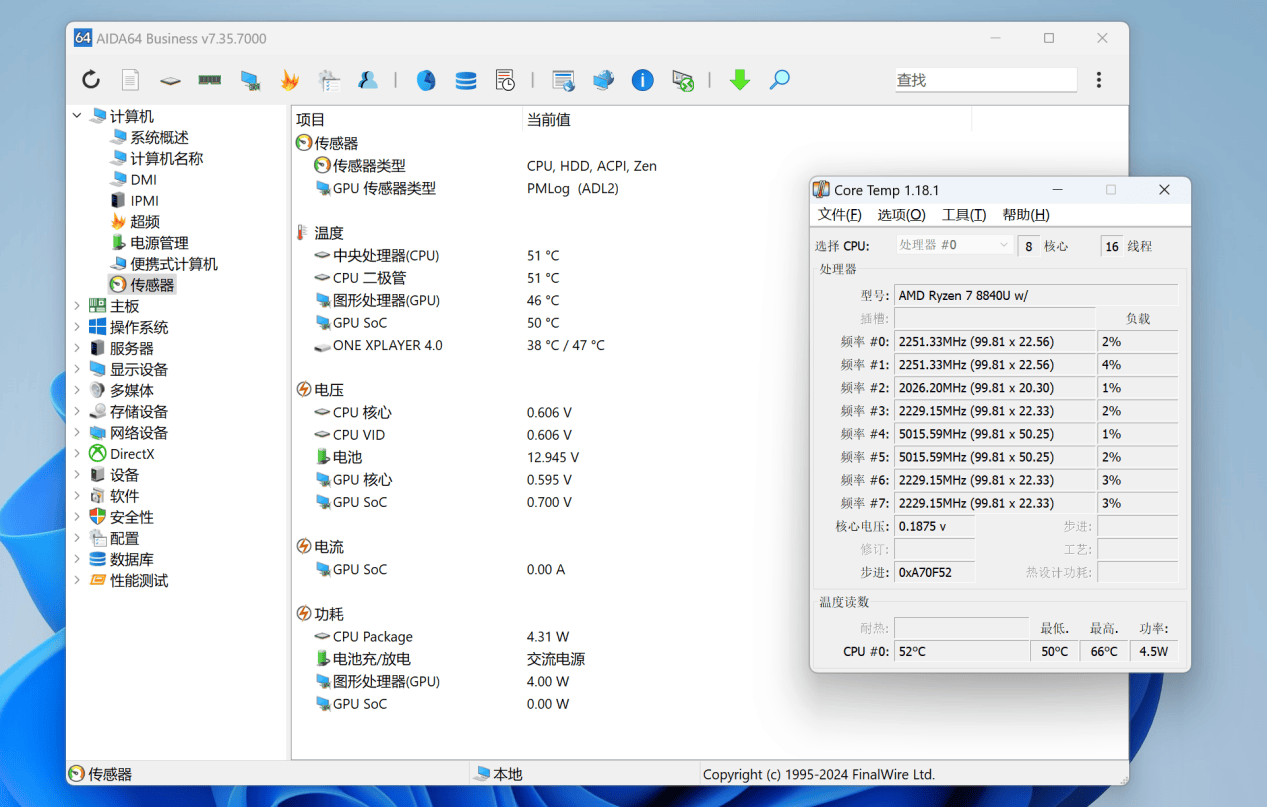Open 工具(T) menu in Core Temp
Screen dimensions: 1267x807
pos(964,215)
